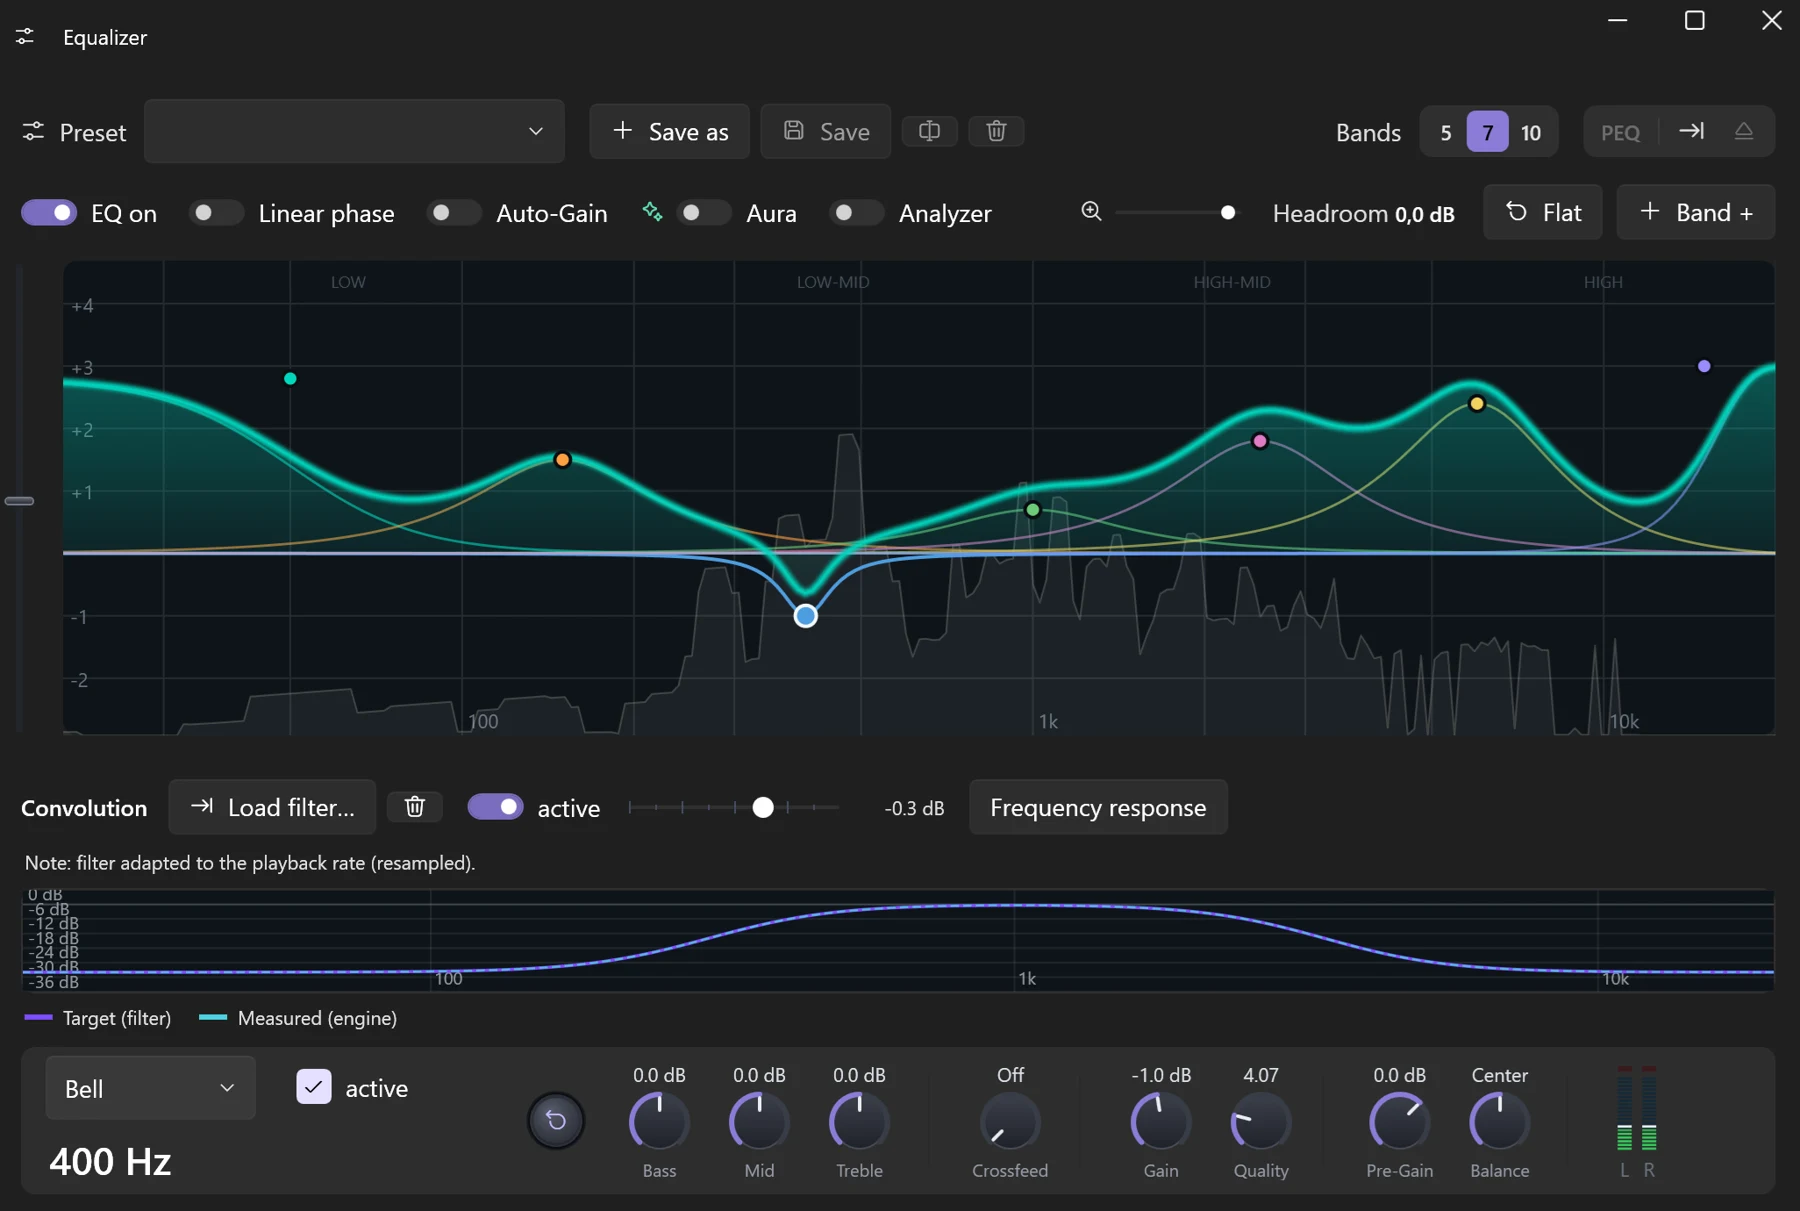Click the 4.07 Quality value

(x=1261, y=1075)
